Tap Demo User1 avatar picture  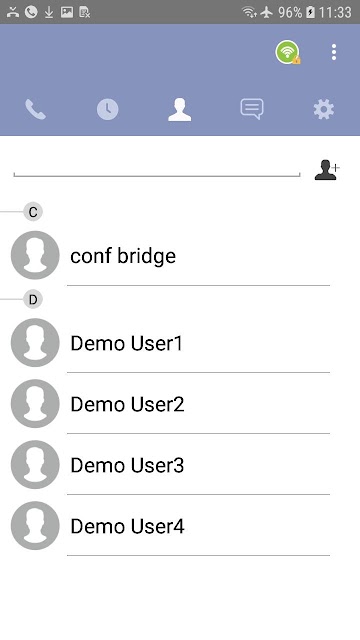(x=35, y=342)
